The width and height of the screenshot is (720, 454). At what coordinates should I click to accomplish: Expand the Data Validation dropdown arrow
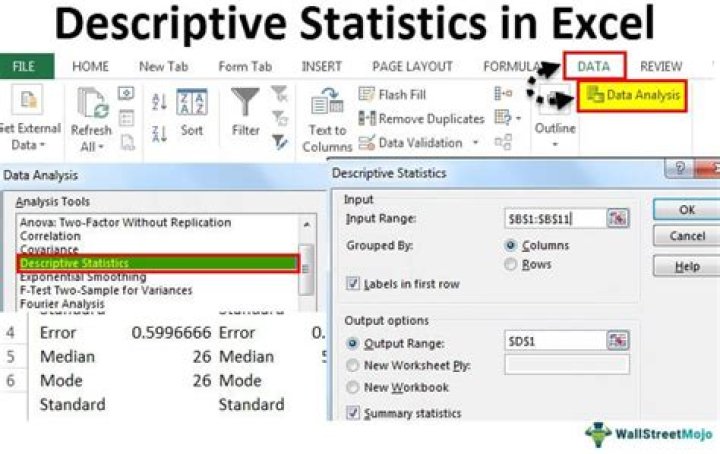pos(476,142)
